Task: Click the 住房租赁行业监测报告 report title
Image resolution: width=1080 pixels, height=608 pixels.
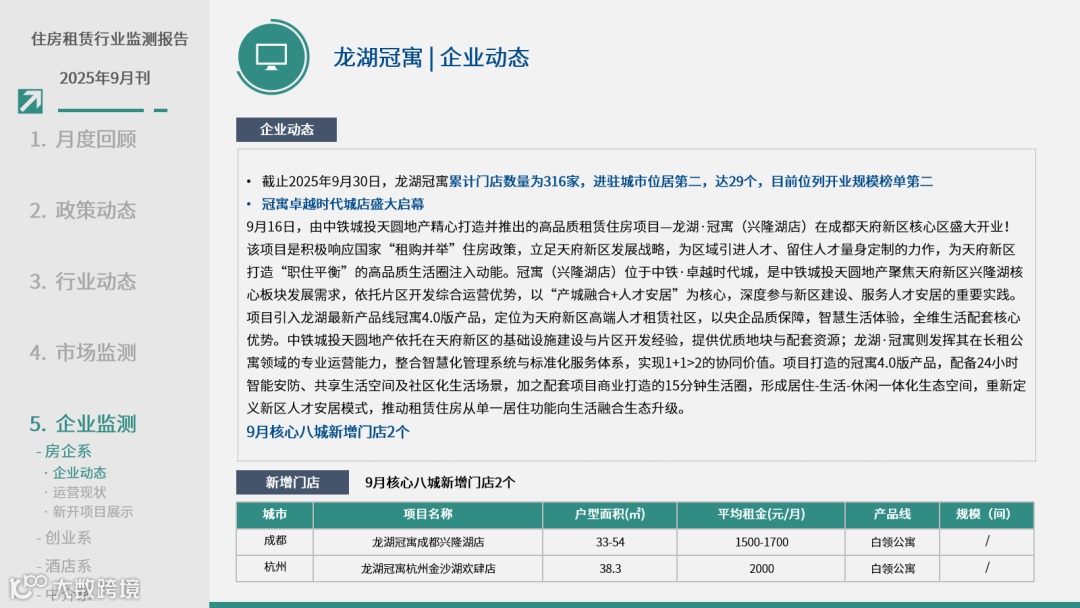Action: pyautogui.click(x=110, y=39)
